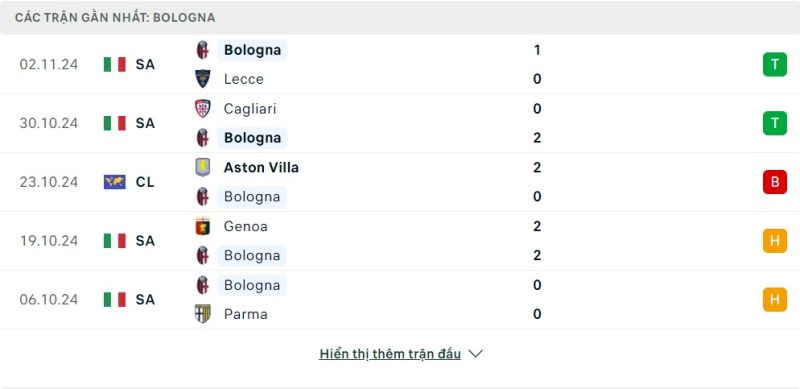Click the Italy flag for 02.11.24 match
The height and width of the screenshot is (389, 800).
coord(115,64)
